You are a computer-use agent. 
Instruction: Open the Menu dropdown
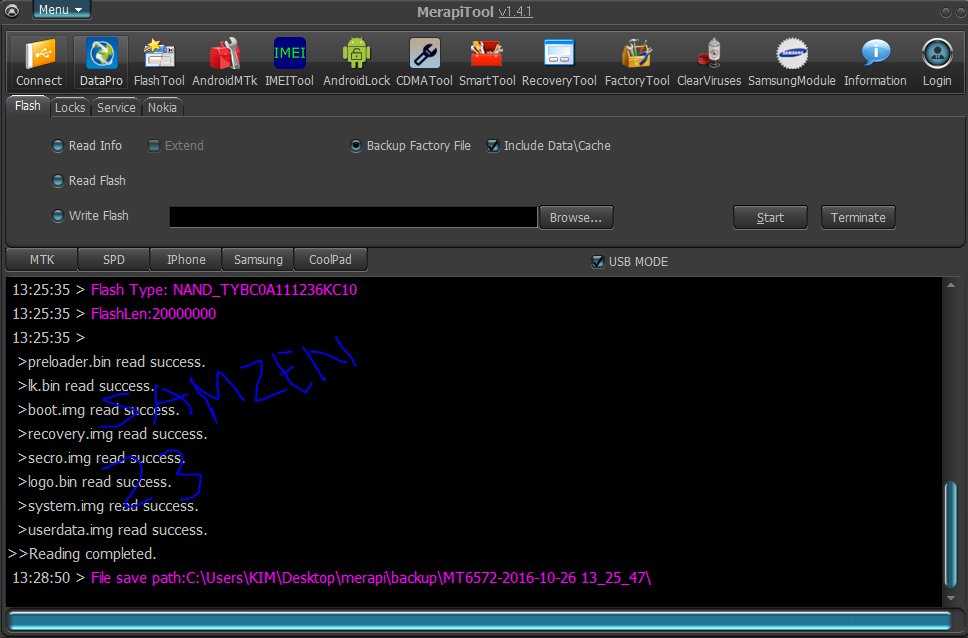point(61,10)
